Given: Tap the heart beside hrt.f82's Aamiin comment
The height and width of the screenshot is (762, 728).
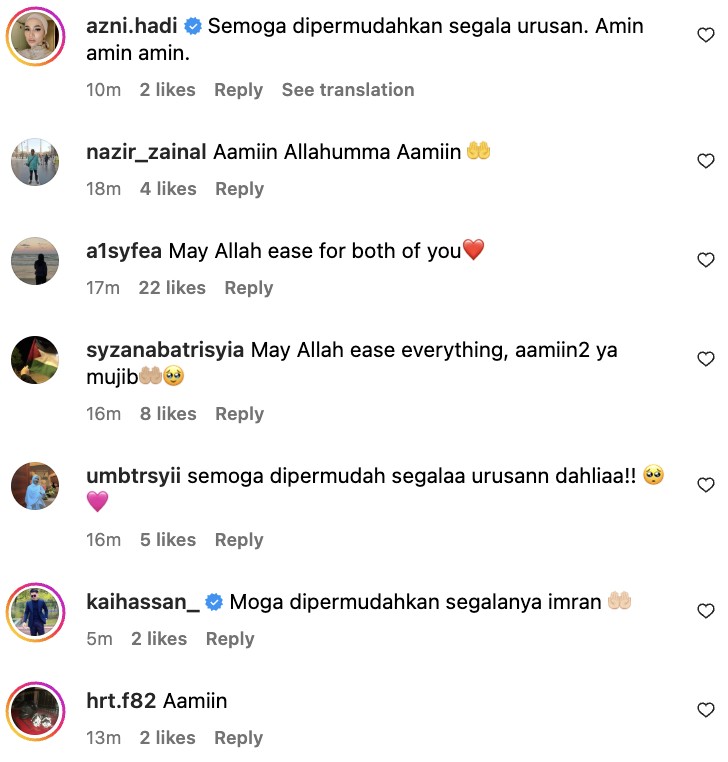Looking at the screenshot, I should [705, 710].
